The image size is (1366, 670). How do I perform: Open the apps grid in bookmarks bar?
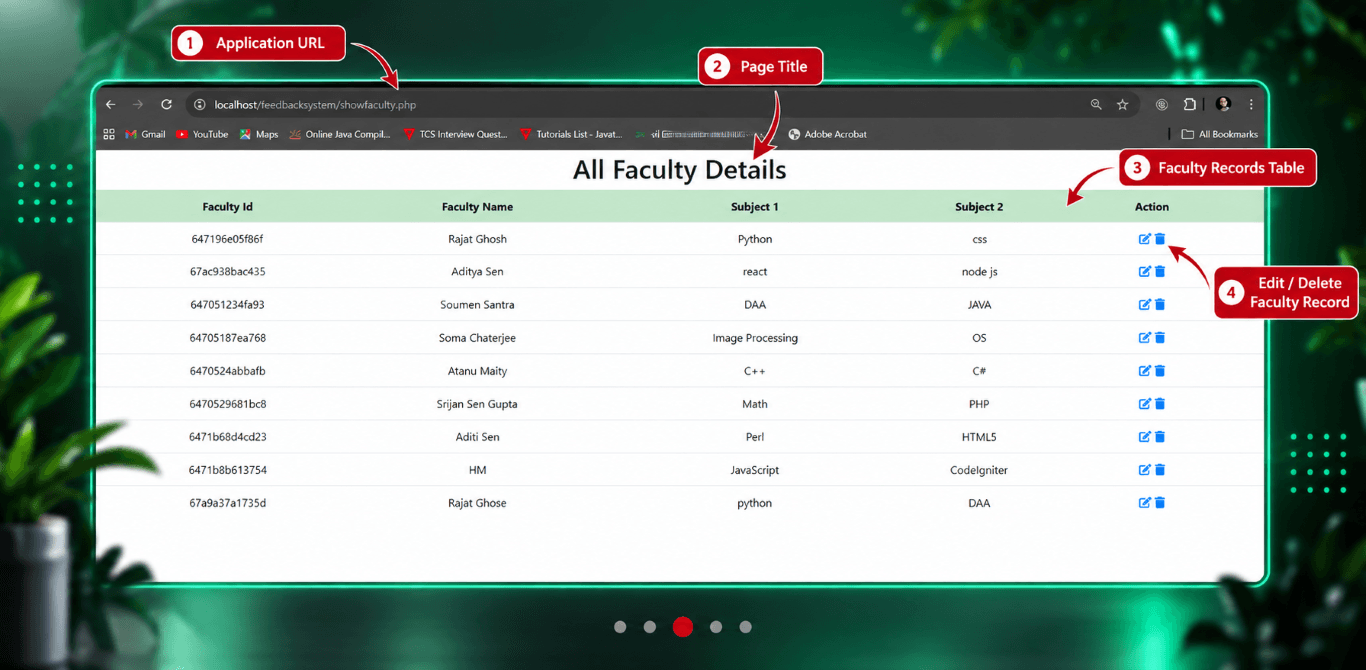coord(109,134)
